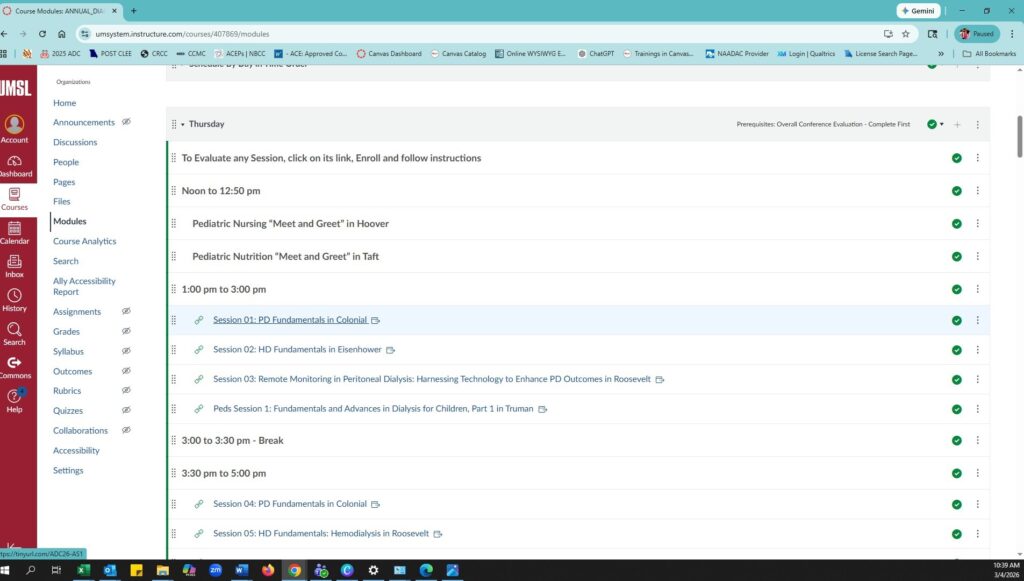Select Grades in course navigation
This screenshot has width=1024, height=581.
(x=66, y=331)
